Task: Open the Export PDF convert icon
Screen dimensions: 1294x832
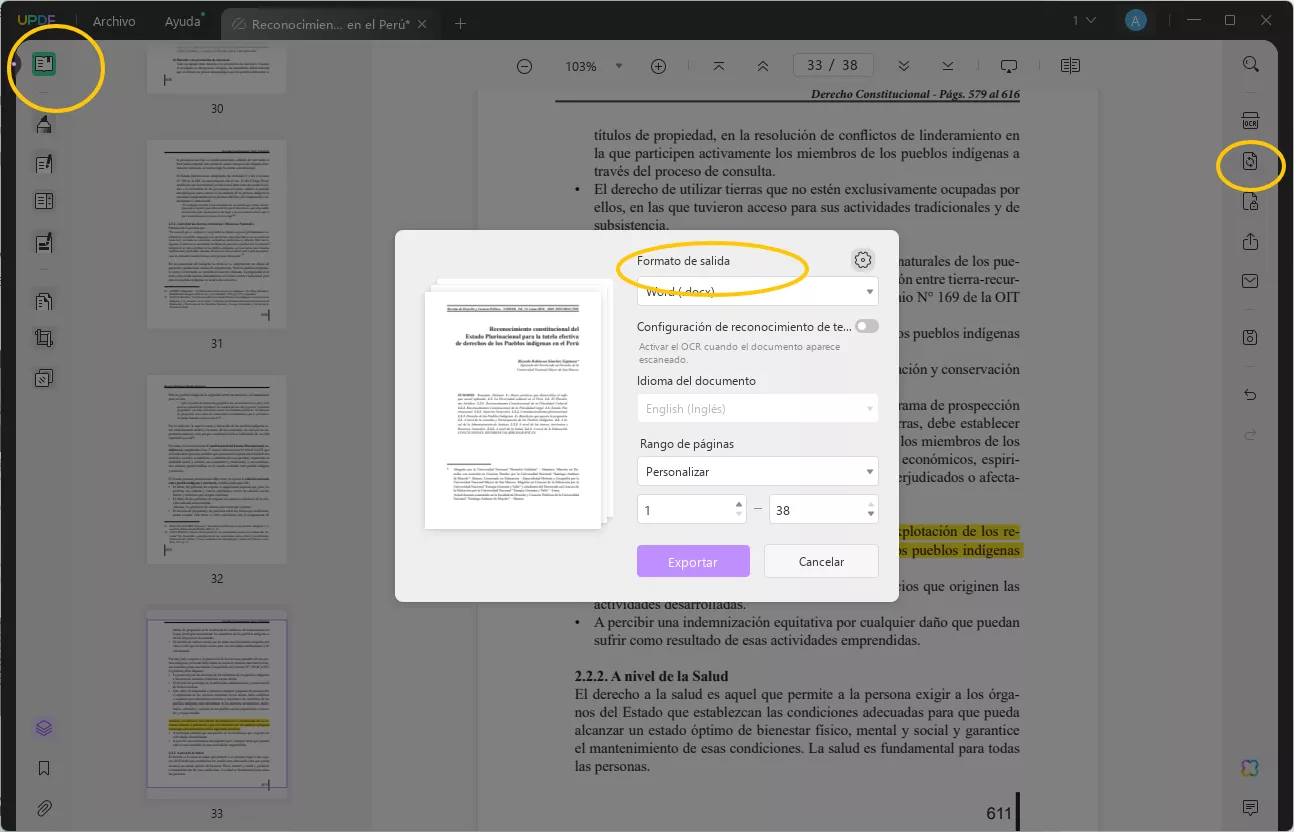Action: pyautogui.click(x=1250, y=162)
